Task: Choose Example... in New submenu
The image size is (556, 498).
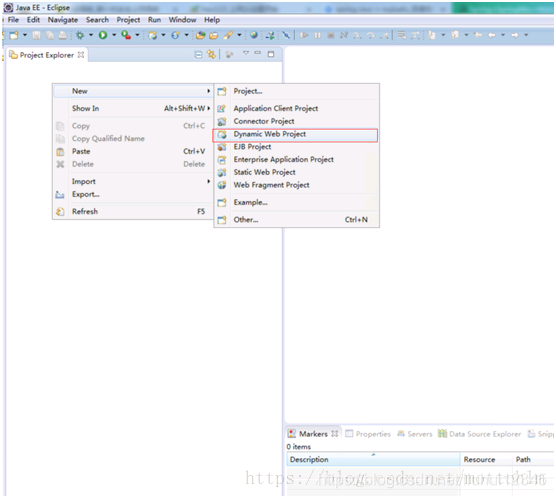Action: [x=296, y=203]
